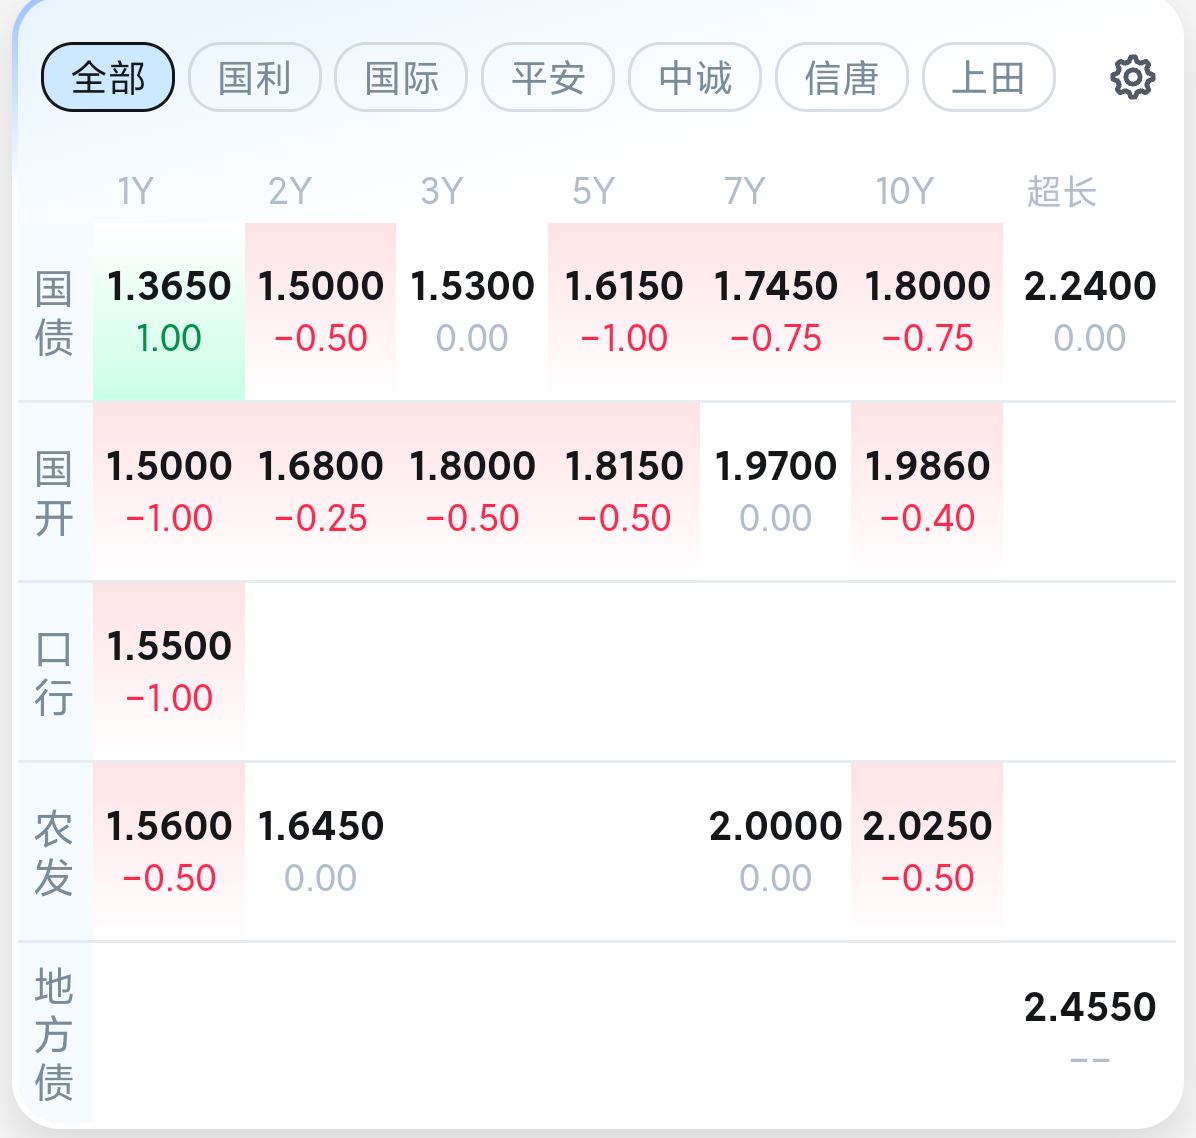The image size is (1196, 1138).
Task: Select the 平安 broker tab
Action: pyautogui.click(x=548, y=77)
